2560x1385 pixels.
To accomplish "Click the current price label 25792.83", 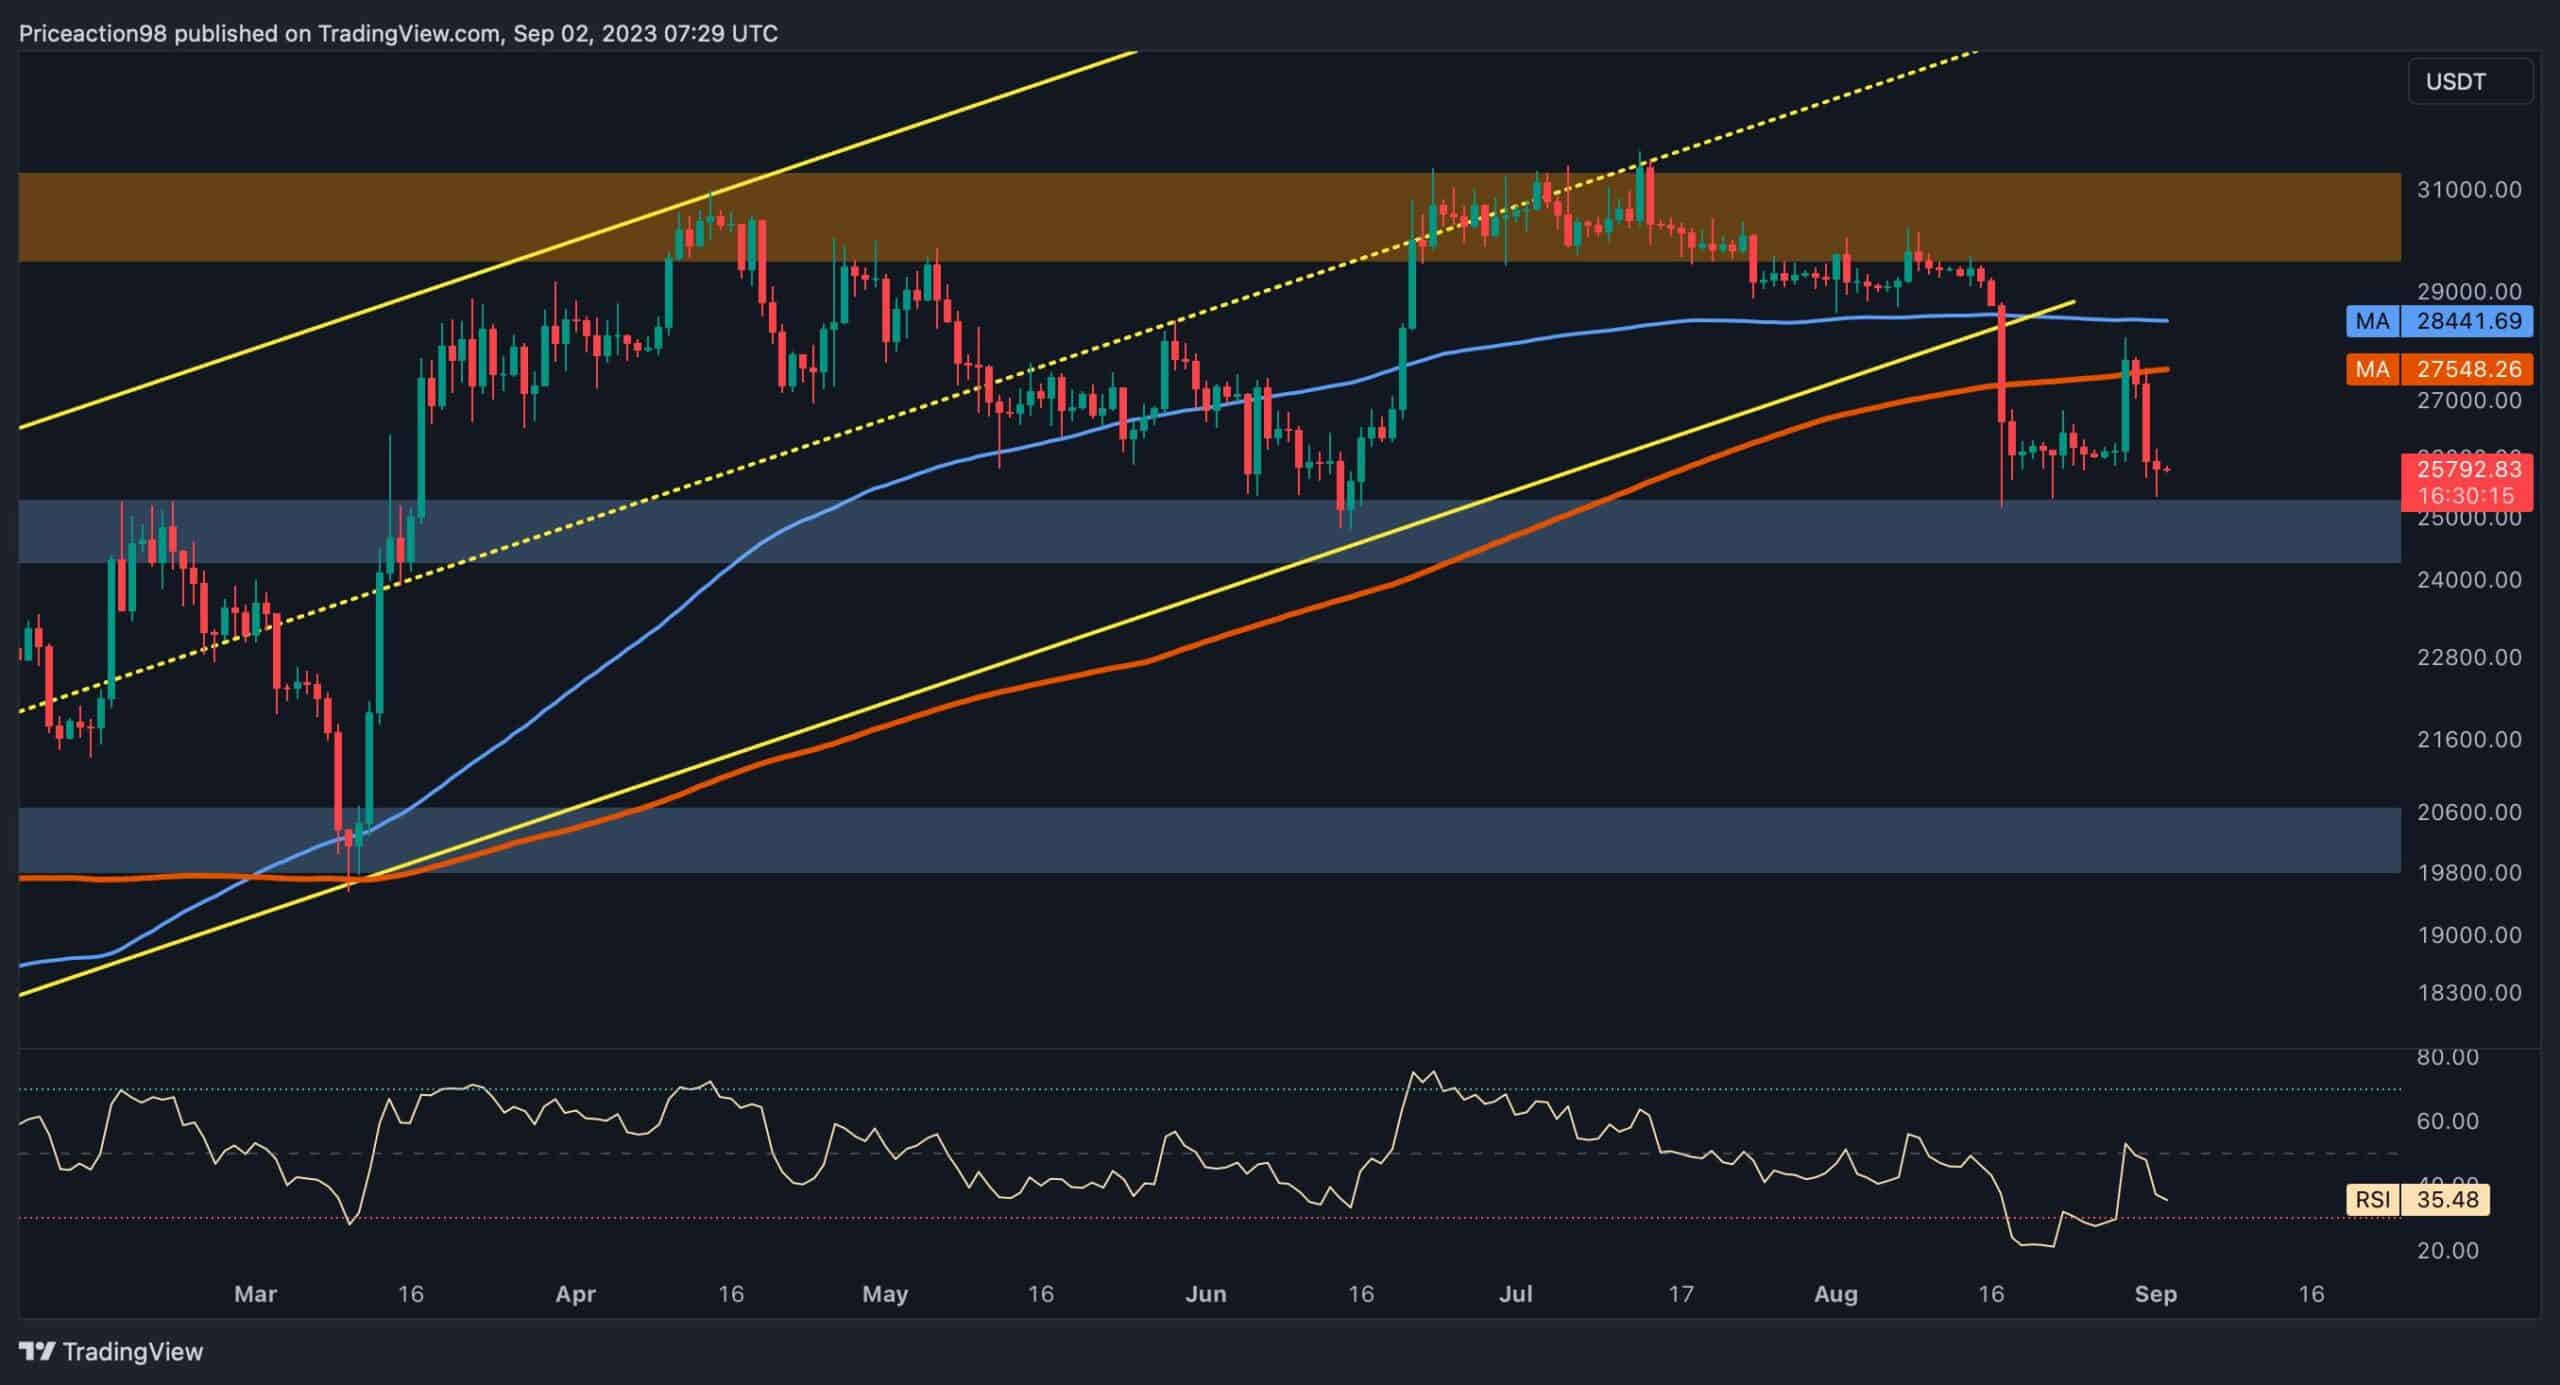I will pos(2467,469).
